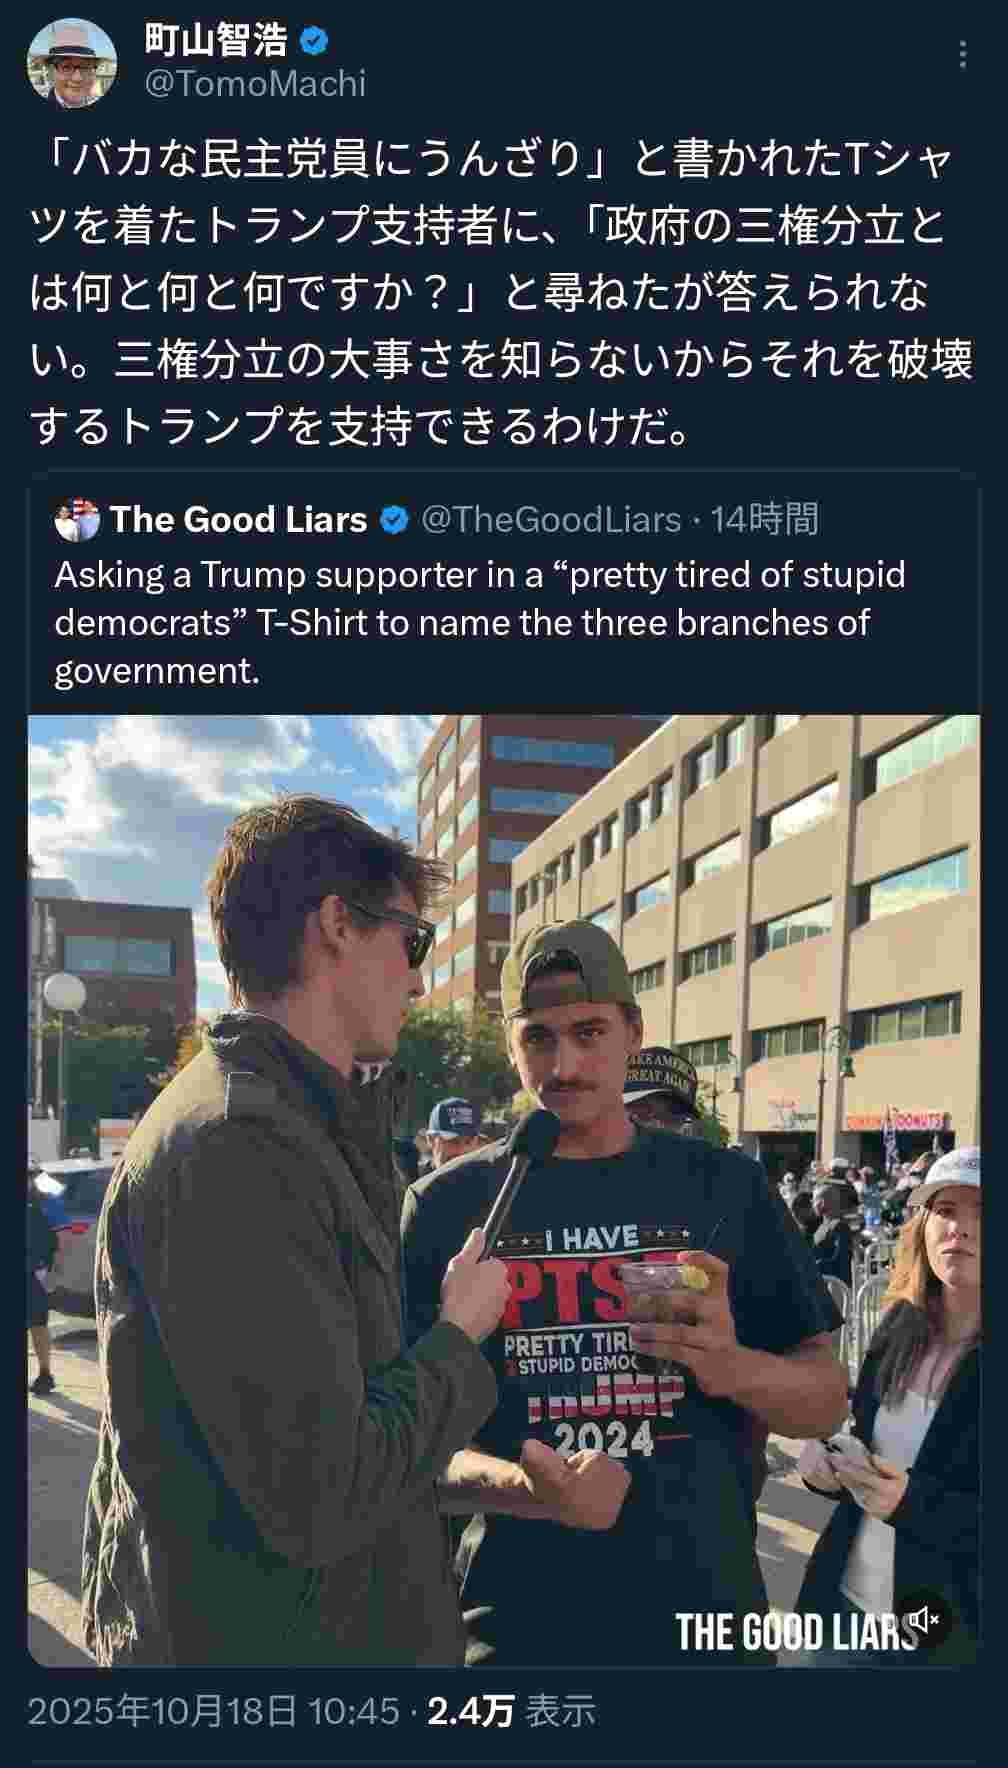Open 町山智浩's profile avatar

pyautogui.click(x=66, y=62)
